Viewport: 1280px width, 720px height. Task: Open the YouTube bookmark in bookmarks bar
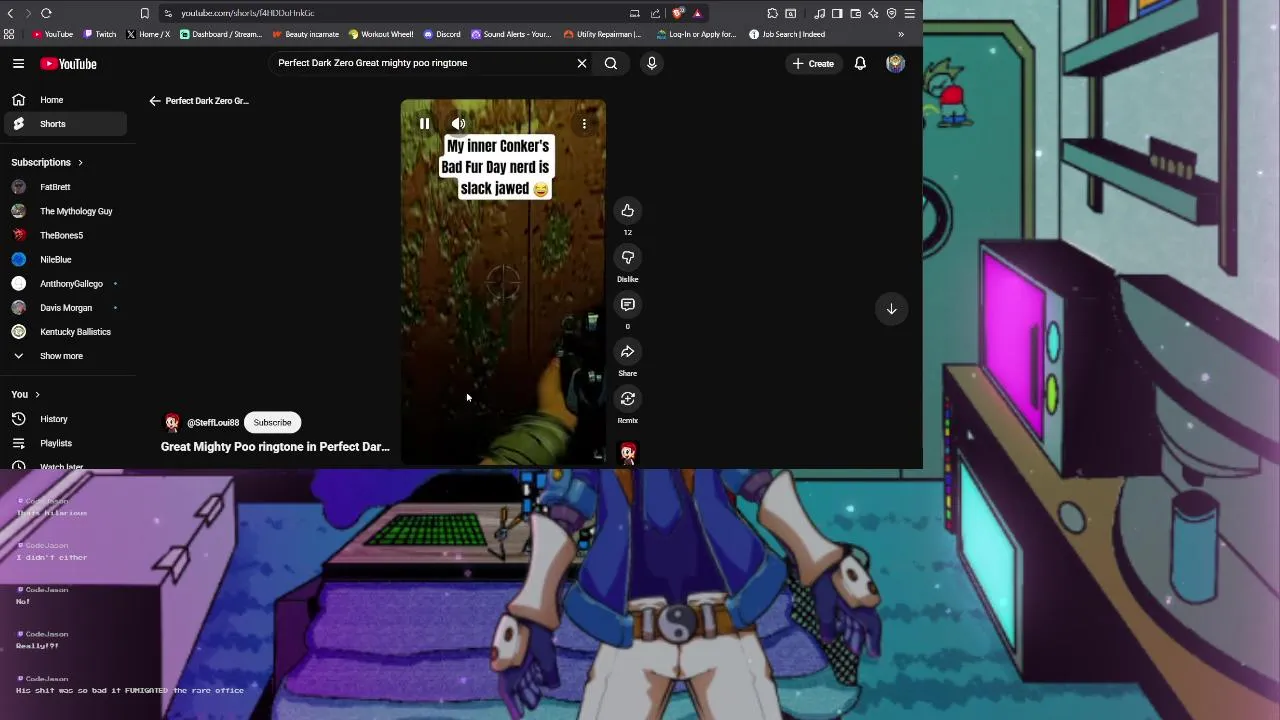(53, 34)
